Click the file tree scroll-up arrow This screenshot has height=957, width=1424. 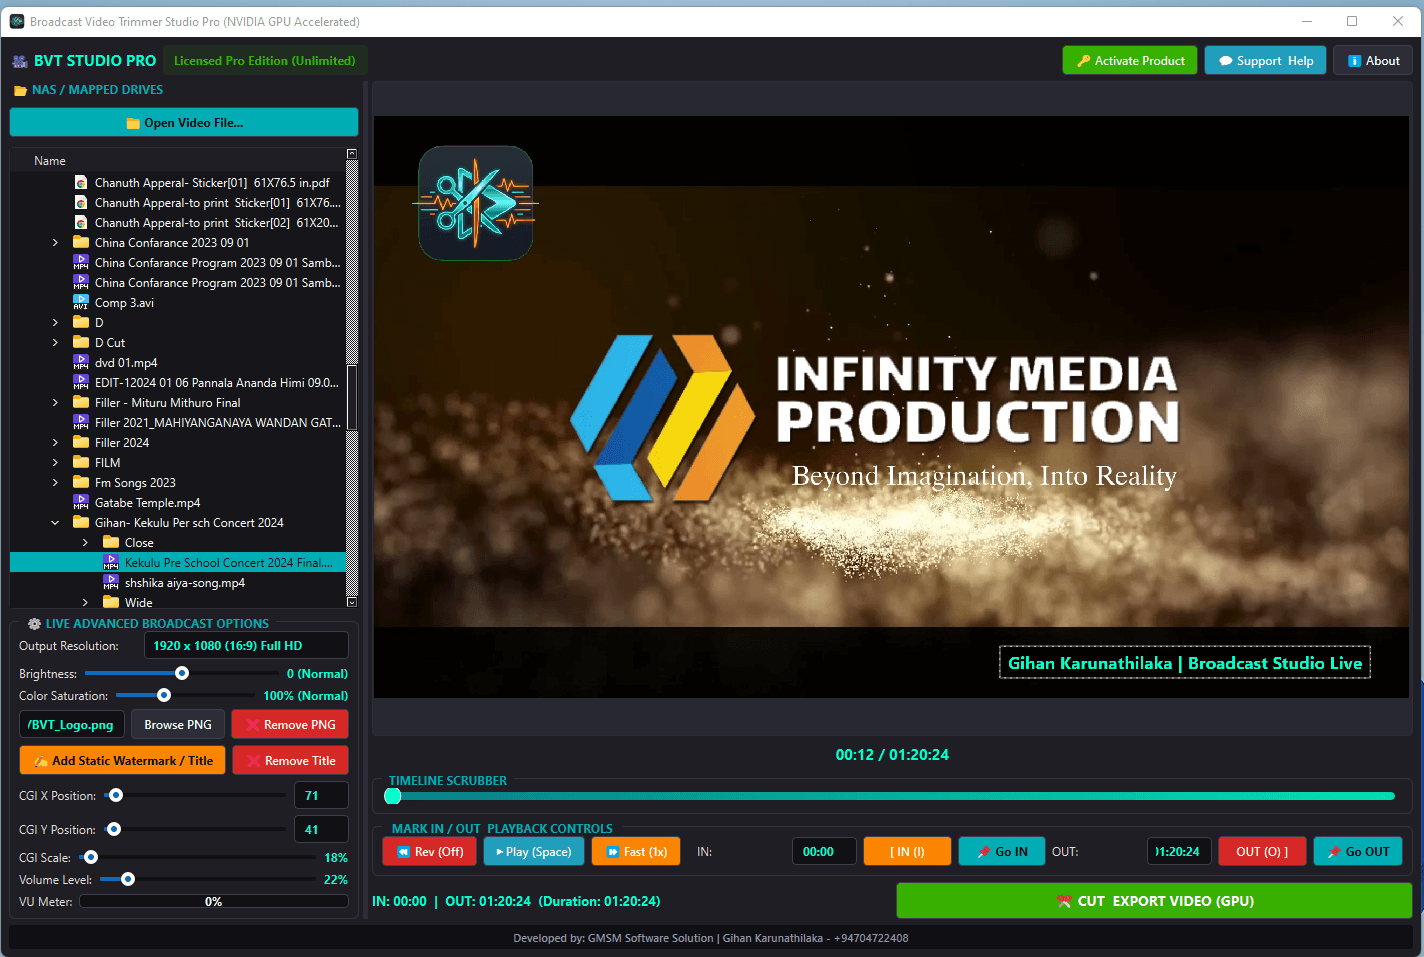point(352,154)
